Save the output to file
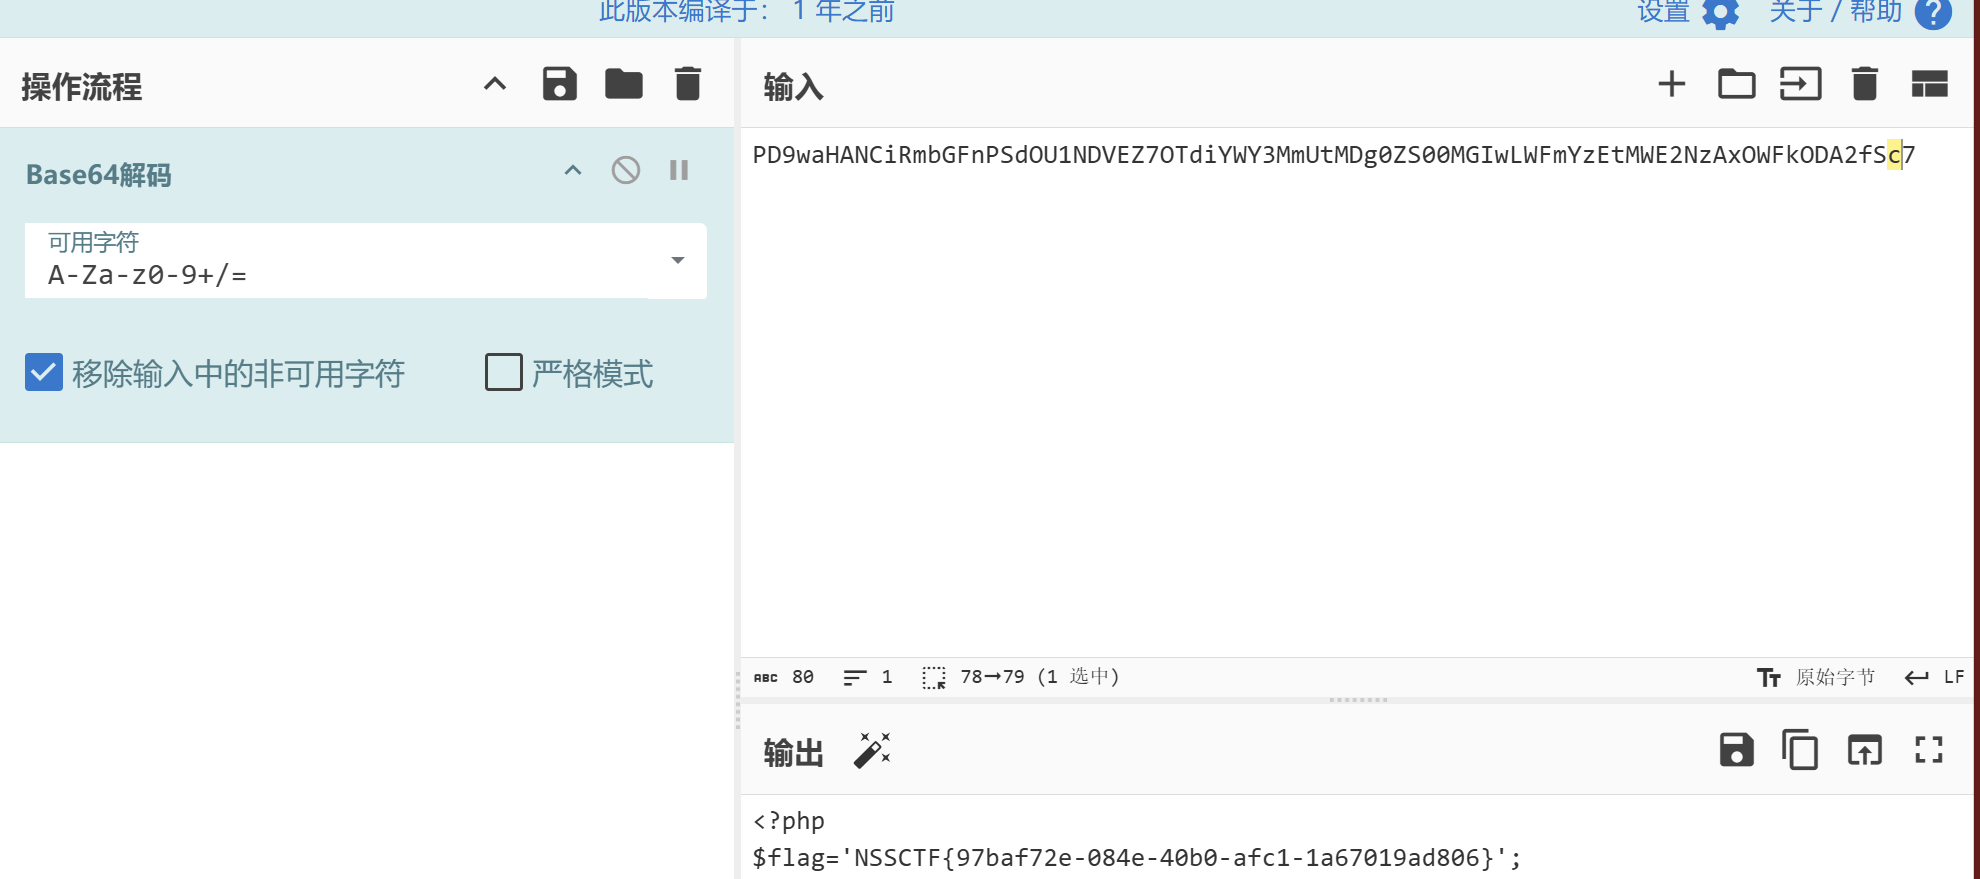The width and height of the screenshot is (1980, 879). click(1736, 750)
